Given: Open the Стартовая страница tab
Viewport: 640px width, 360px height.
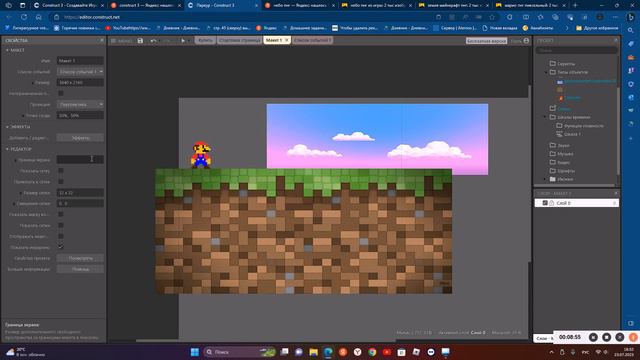Looking at the screenshot, I should (239, 40).
